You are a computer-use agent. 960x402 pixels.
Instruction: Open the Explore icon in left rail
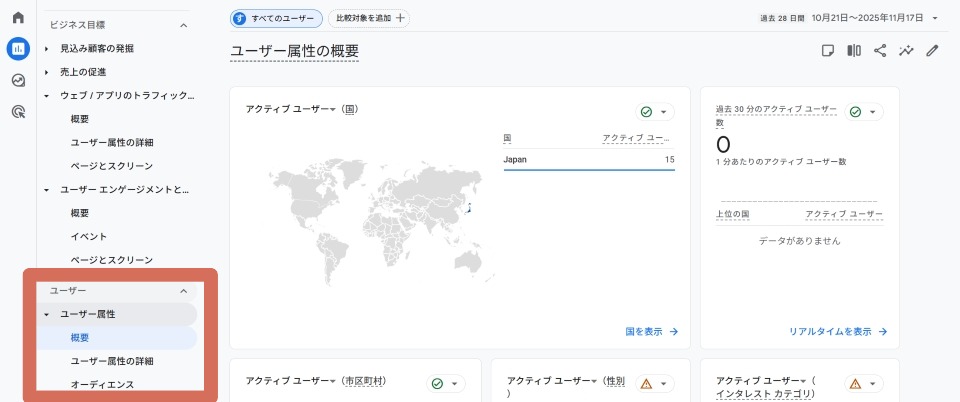click(x=18, y=80)
